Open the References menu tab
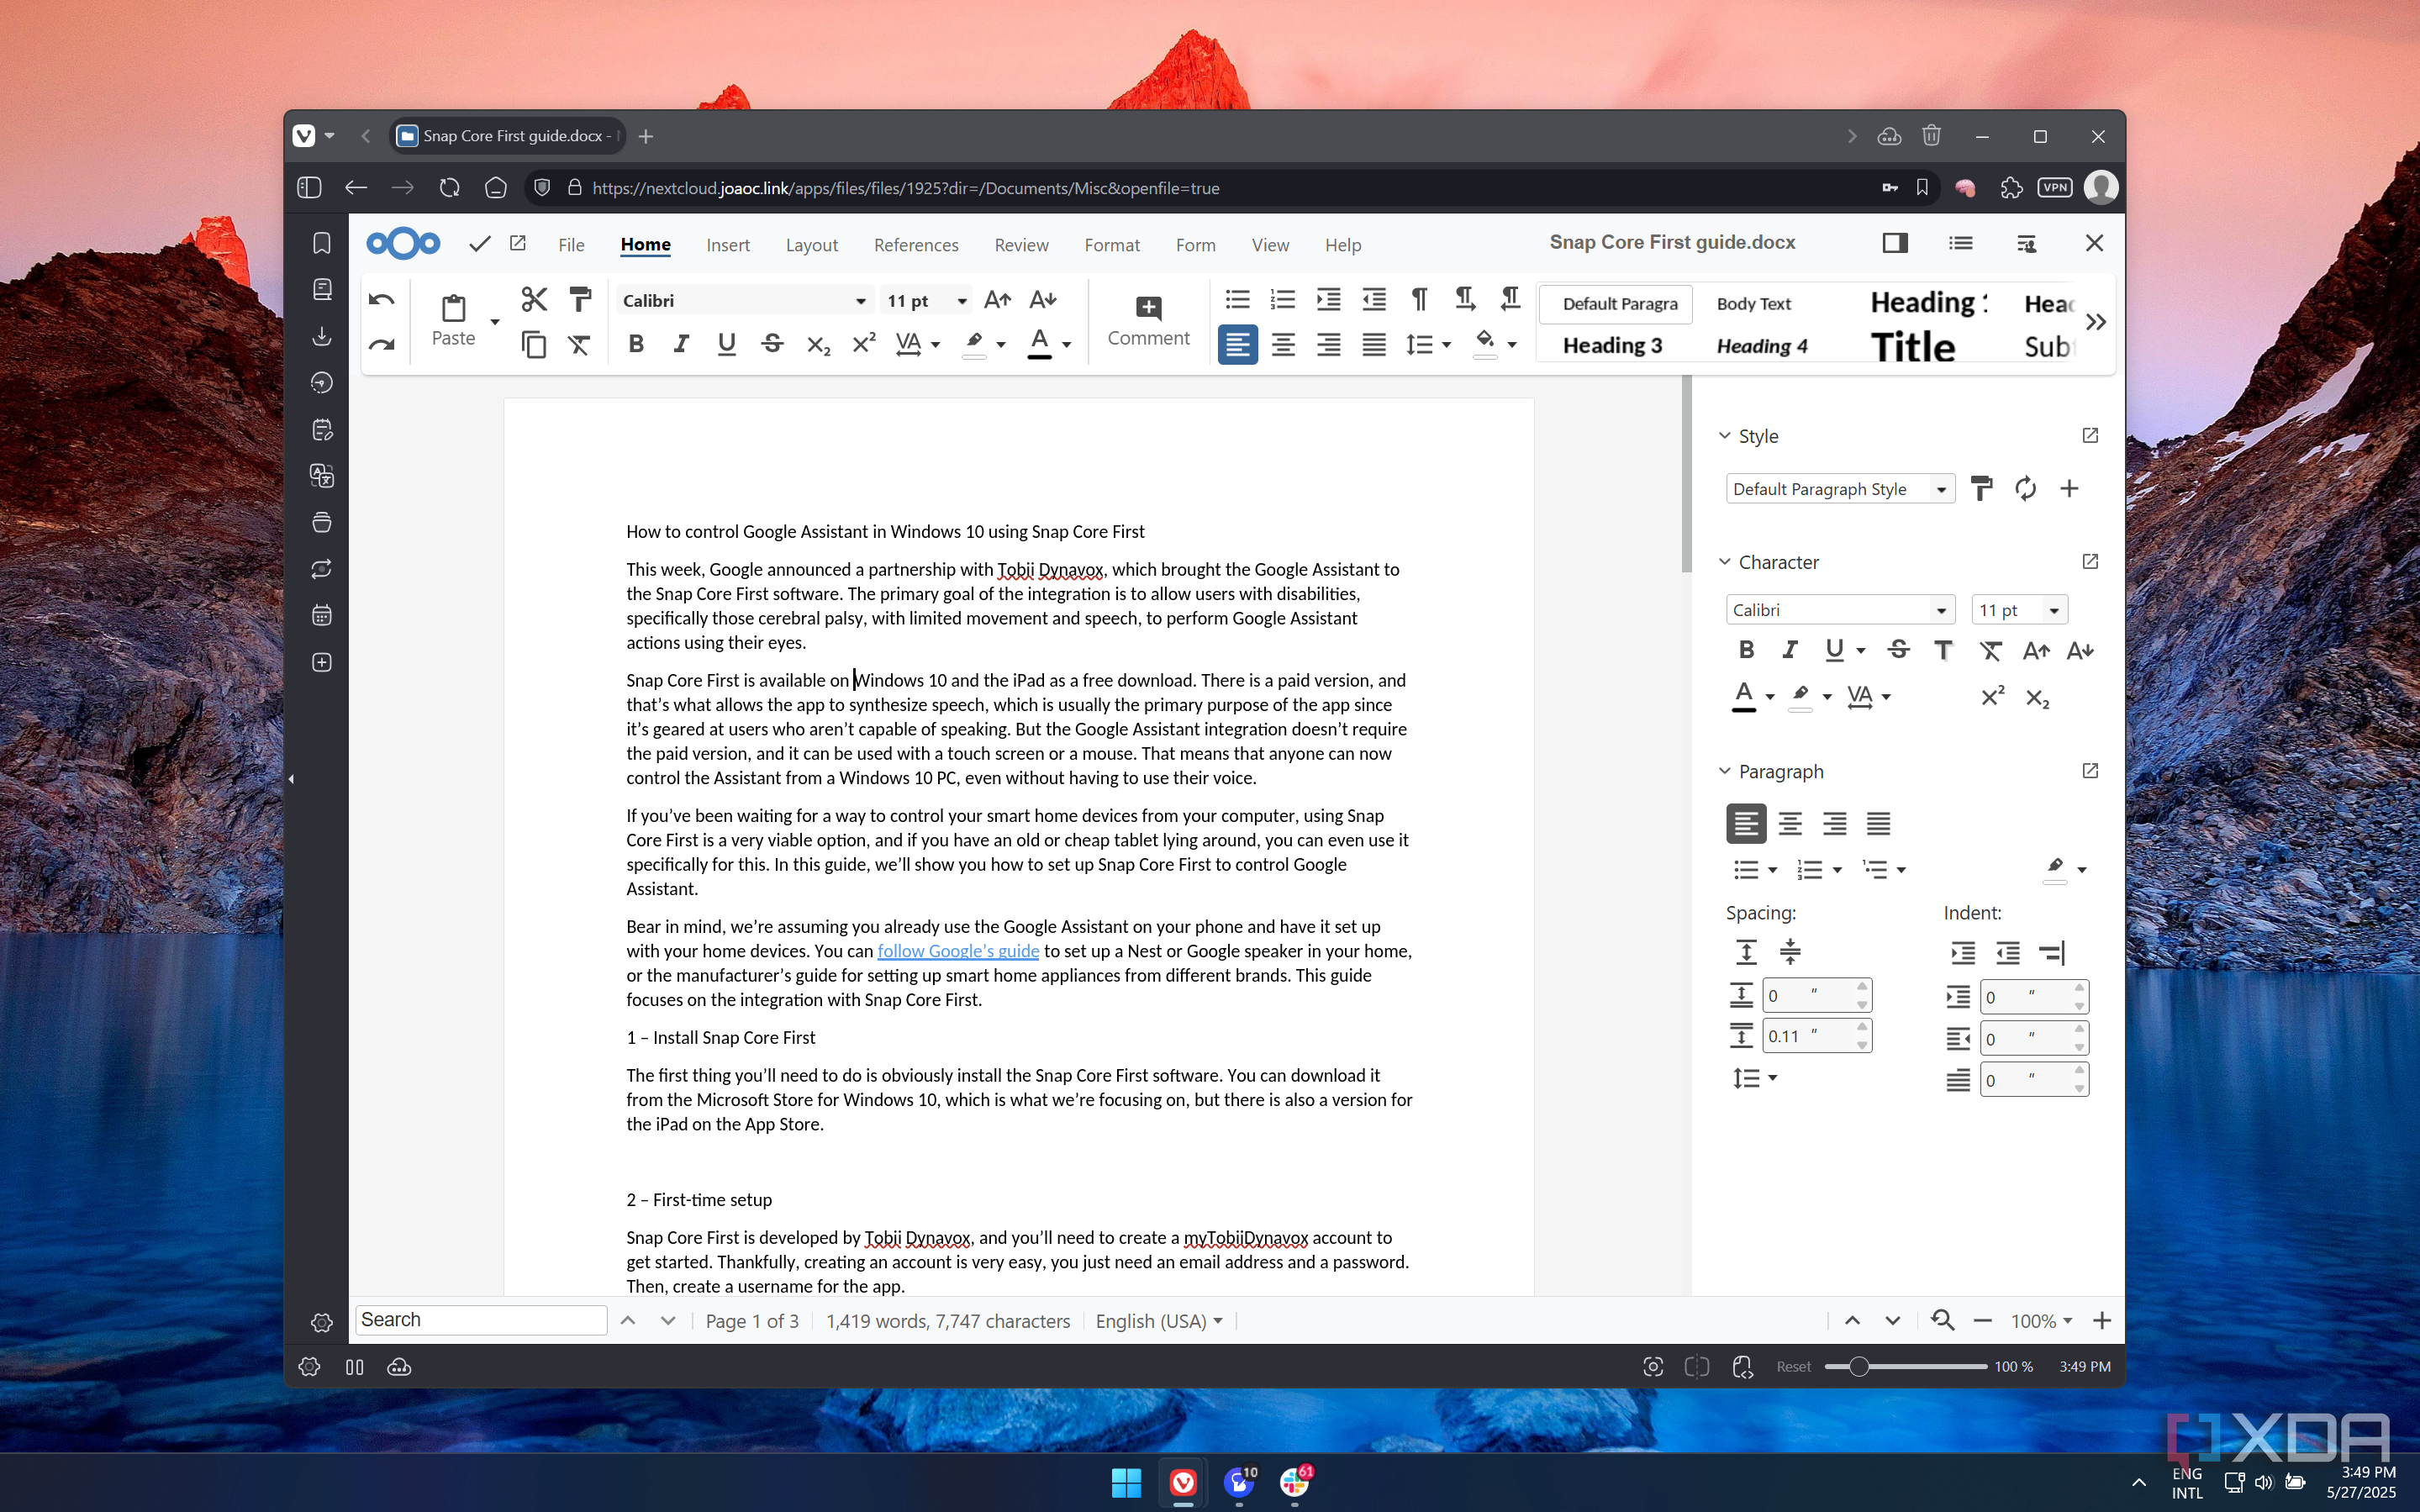 [x=915, y=245]
